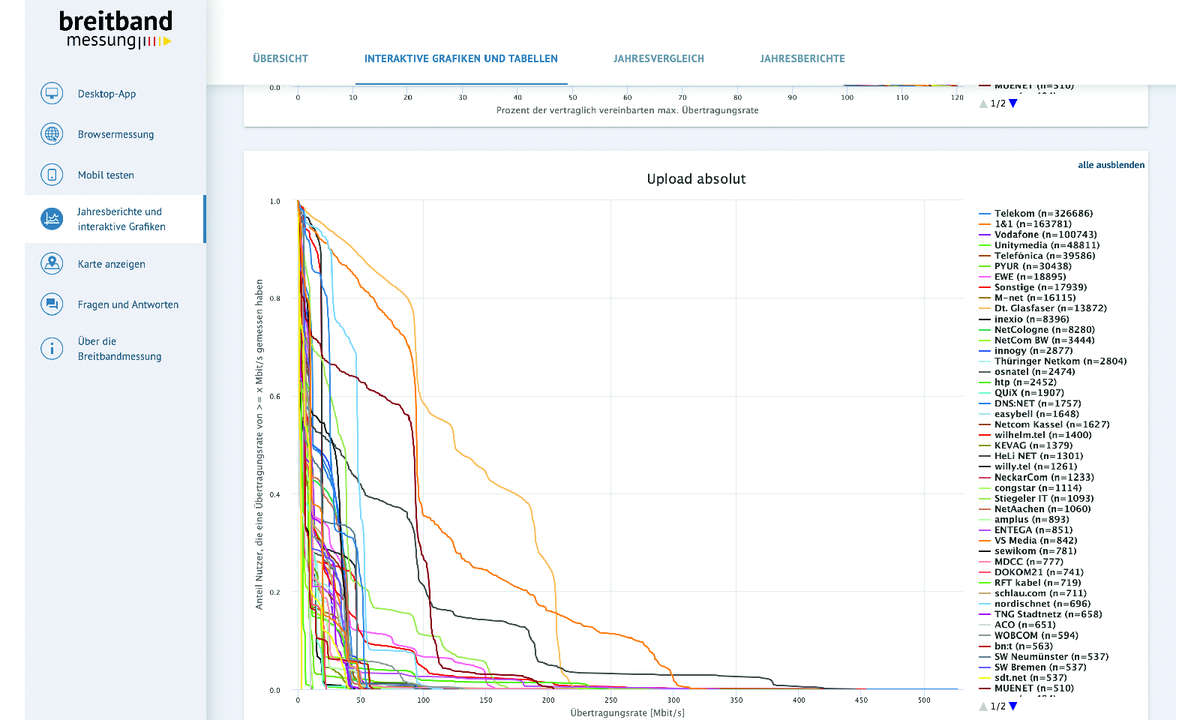1200x720 pixels.
Task: Click sewikom (n=781) legend entry
Action: coord(1026,550)
